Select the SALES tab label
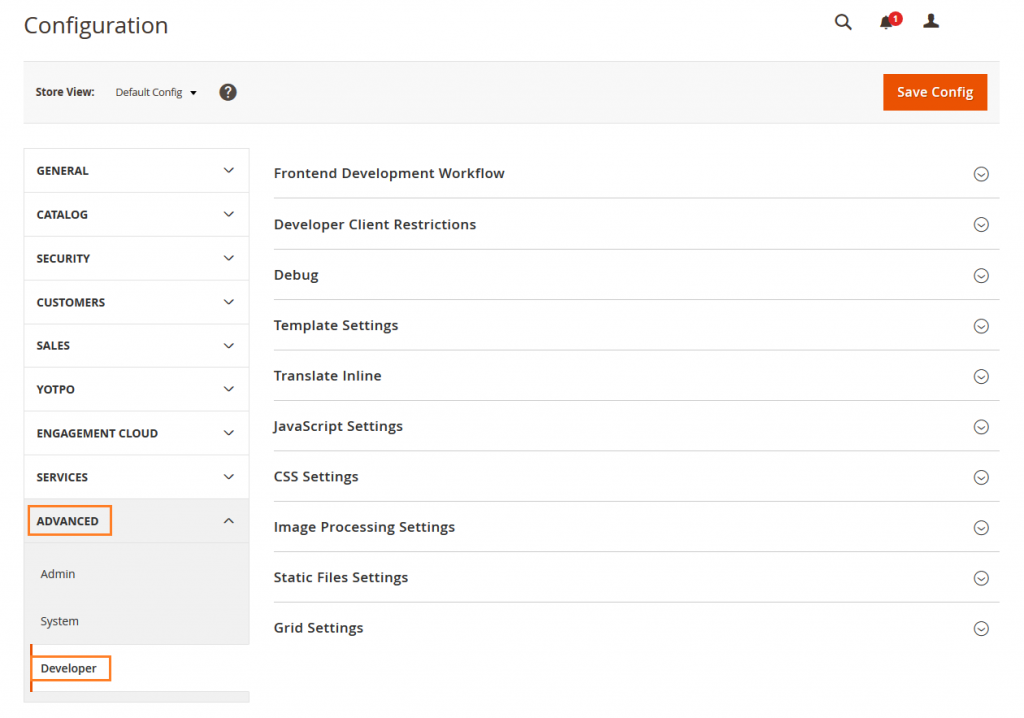 (x=53, y=346)
